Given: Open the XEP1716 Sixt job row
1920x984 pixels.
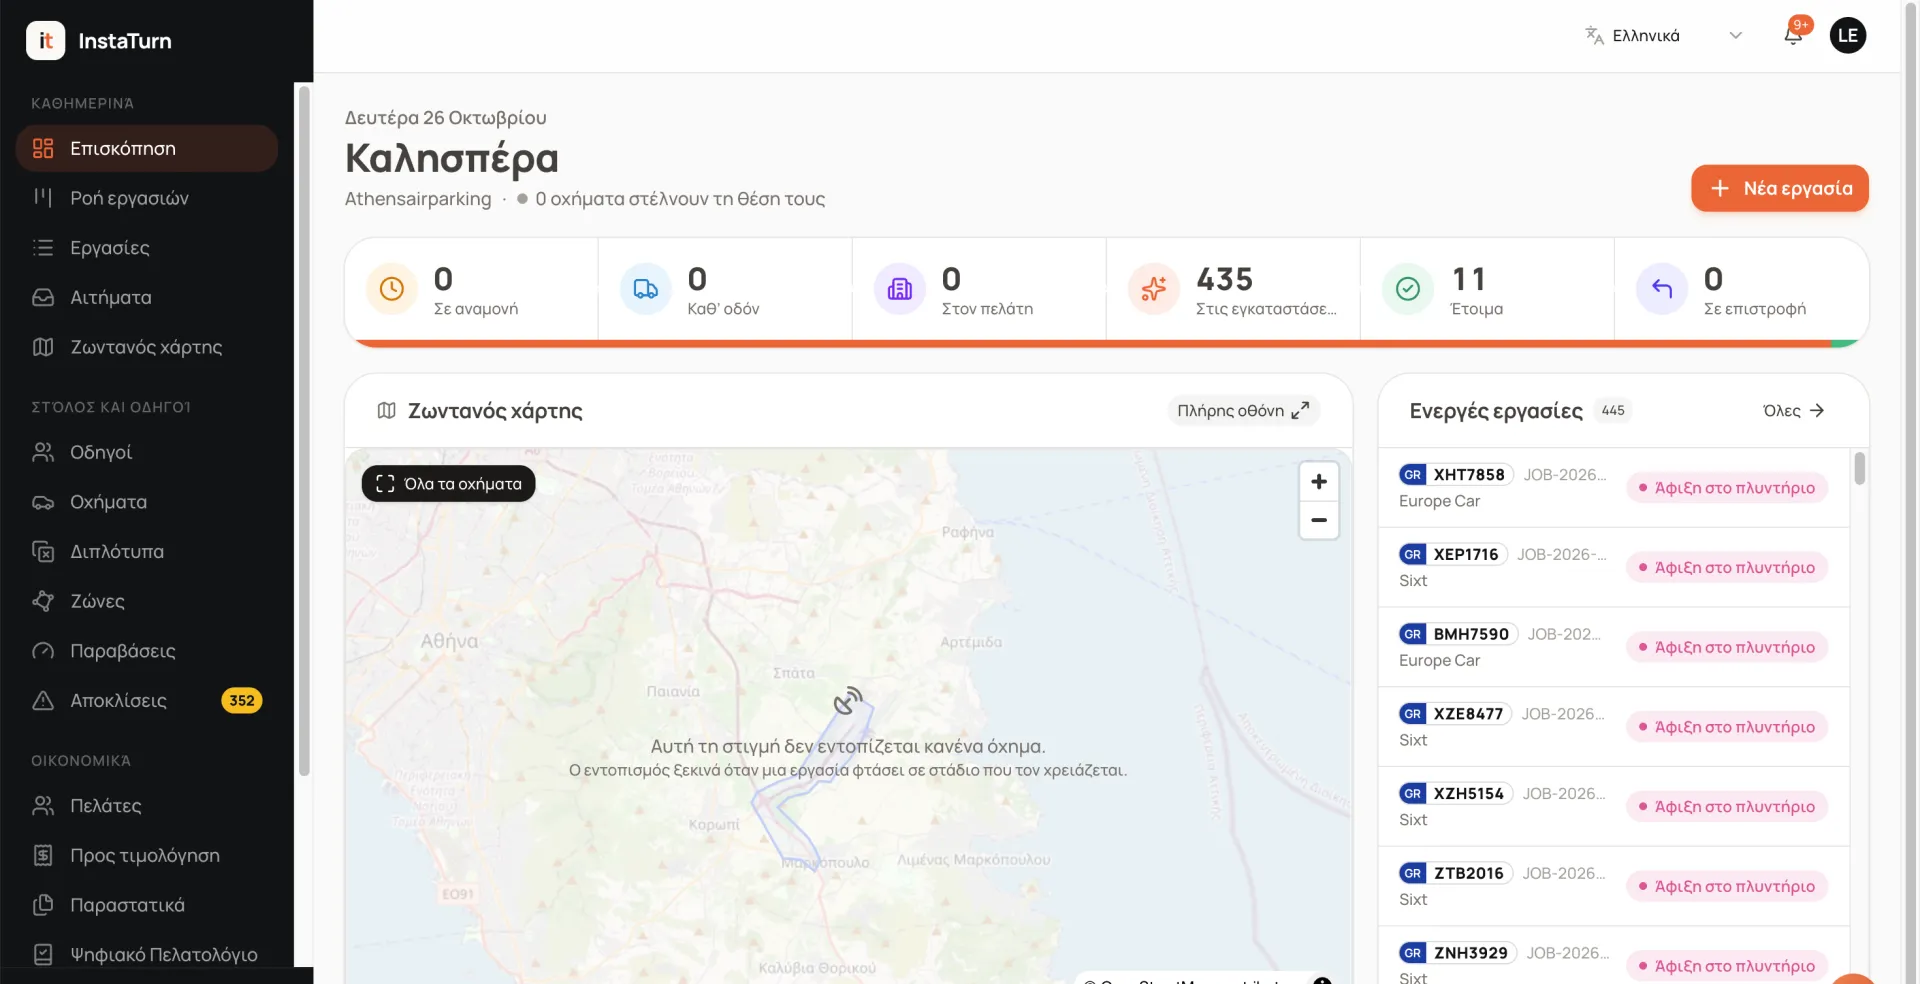Looking at the screenshot, I should (x=1613, y=567).
